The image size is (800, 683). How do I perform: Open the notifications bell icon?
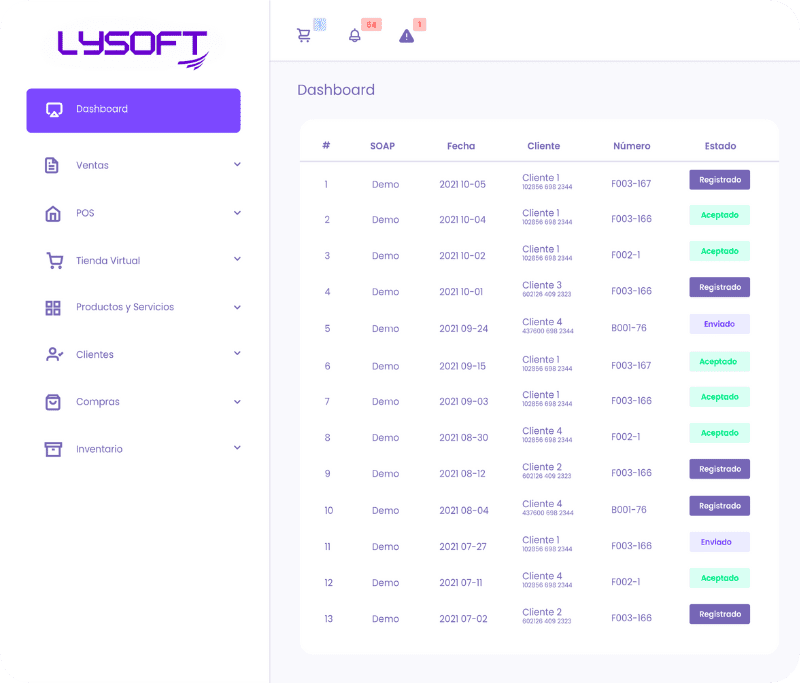355,35
